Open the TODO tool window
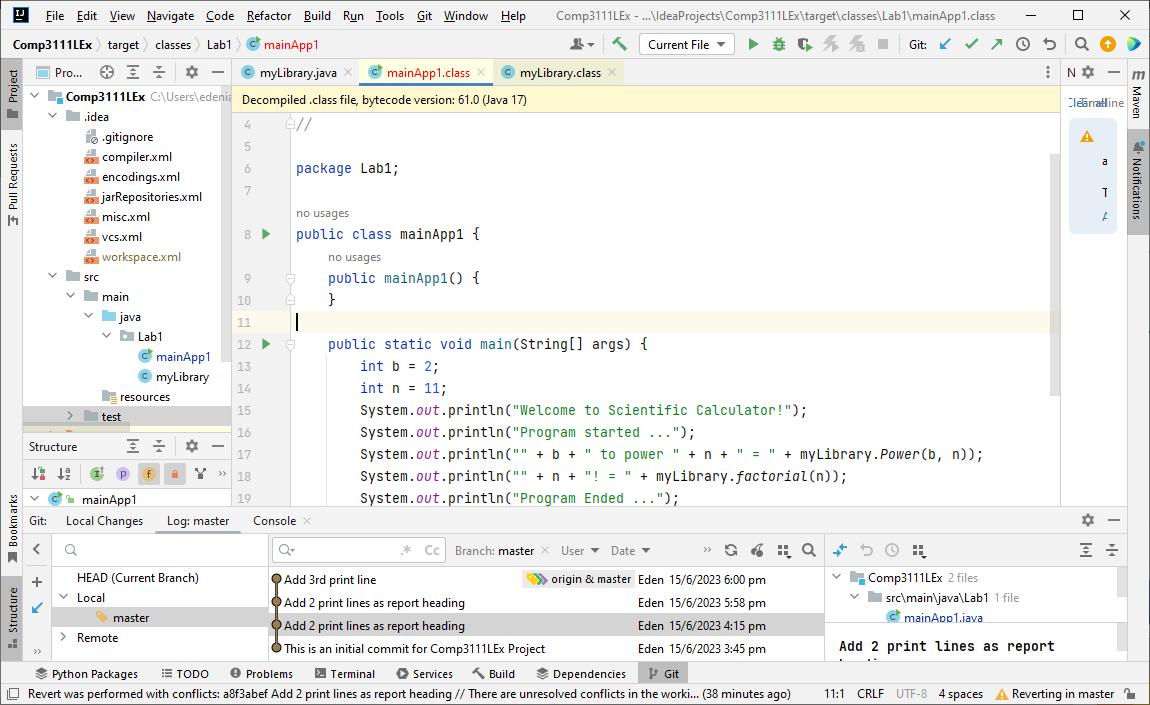 (x=193, y=673)
